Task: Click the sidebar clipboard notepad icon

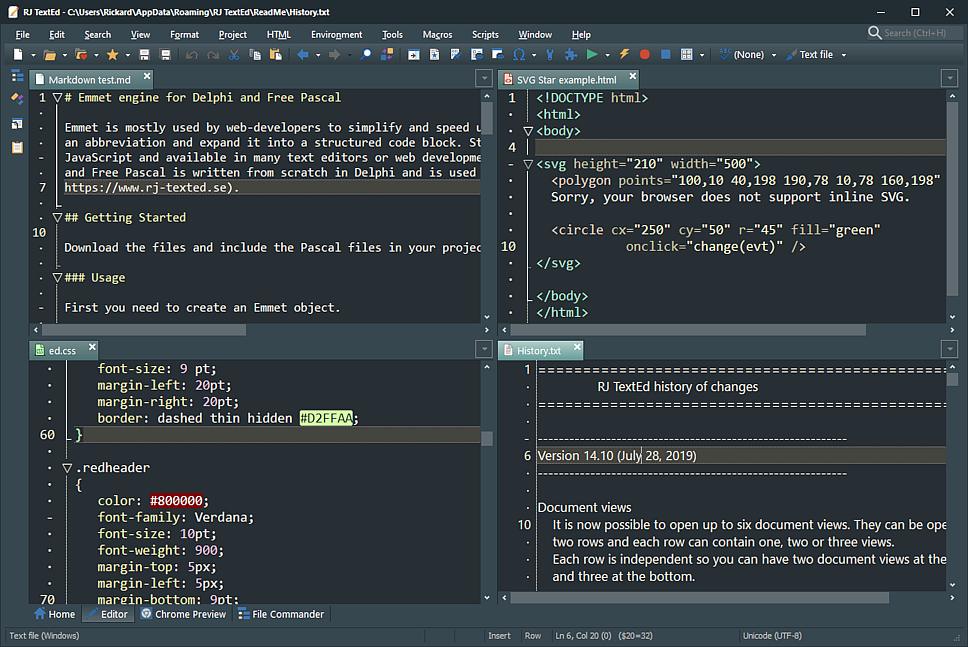Action: [x=17, y=147]
